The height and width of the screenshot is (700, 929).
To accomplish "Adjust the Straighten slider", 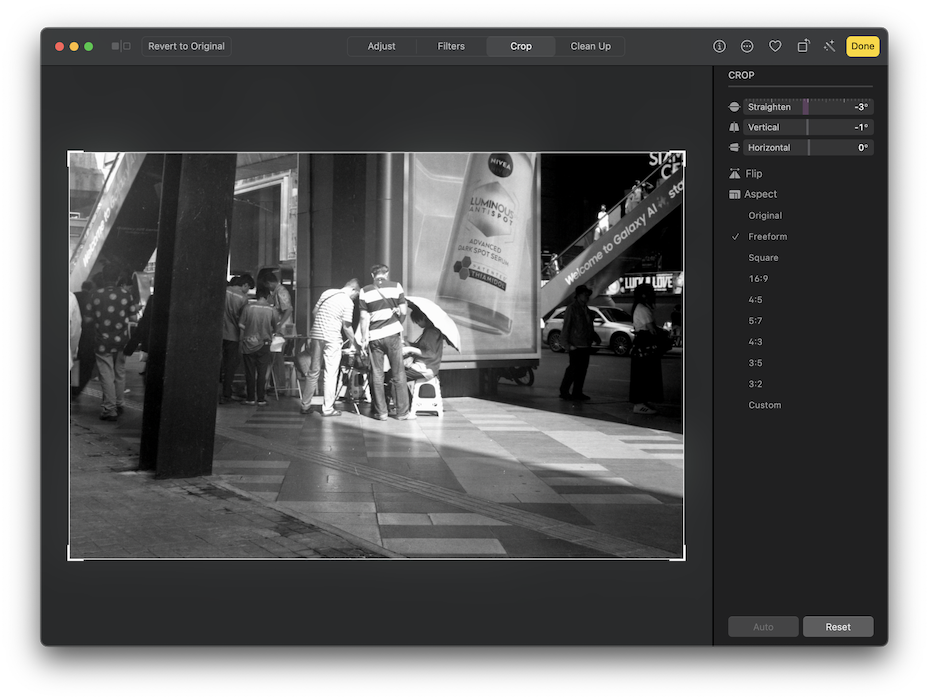I will 808,107.
